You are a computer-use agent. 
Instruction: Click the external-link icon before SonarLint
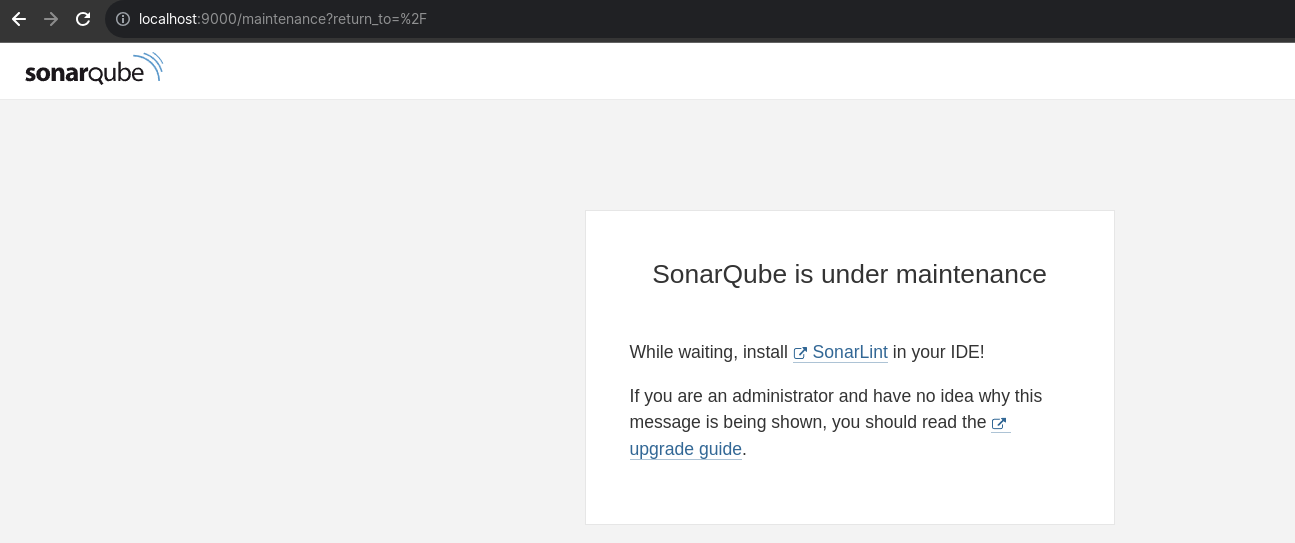point(800,353)
